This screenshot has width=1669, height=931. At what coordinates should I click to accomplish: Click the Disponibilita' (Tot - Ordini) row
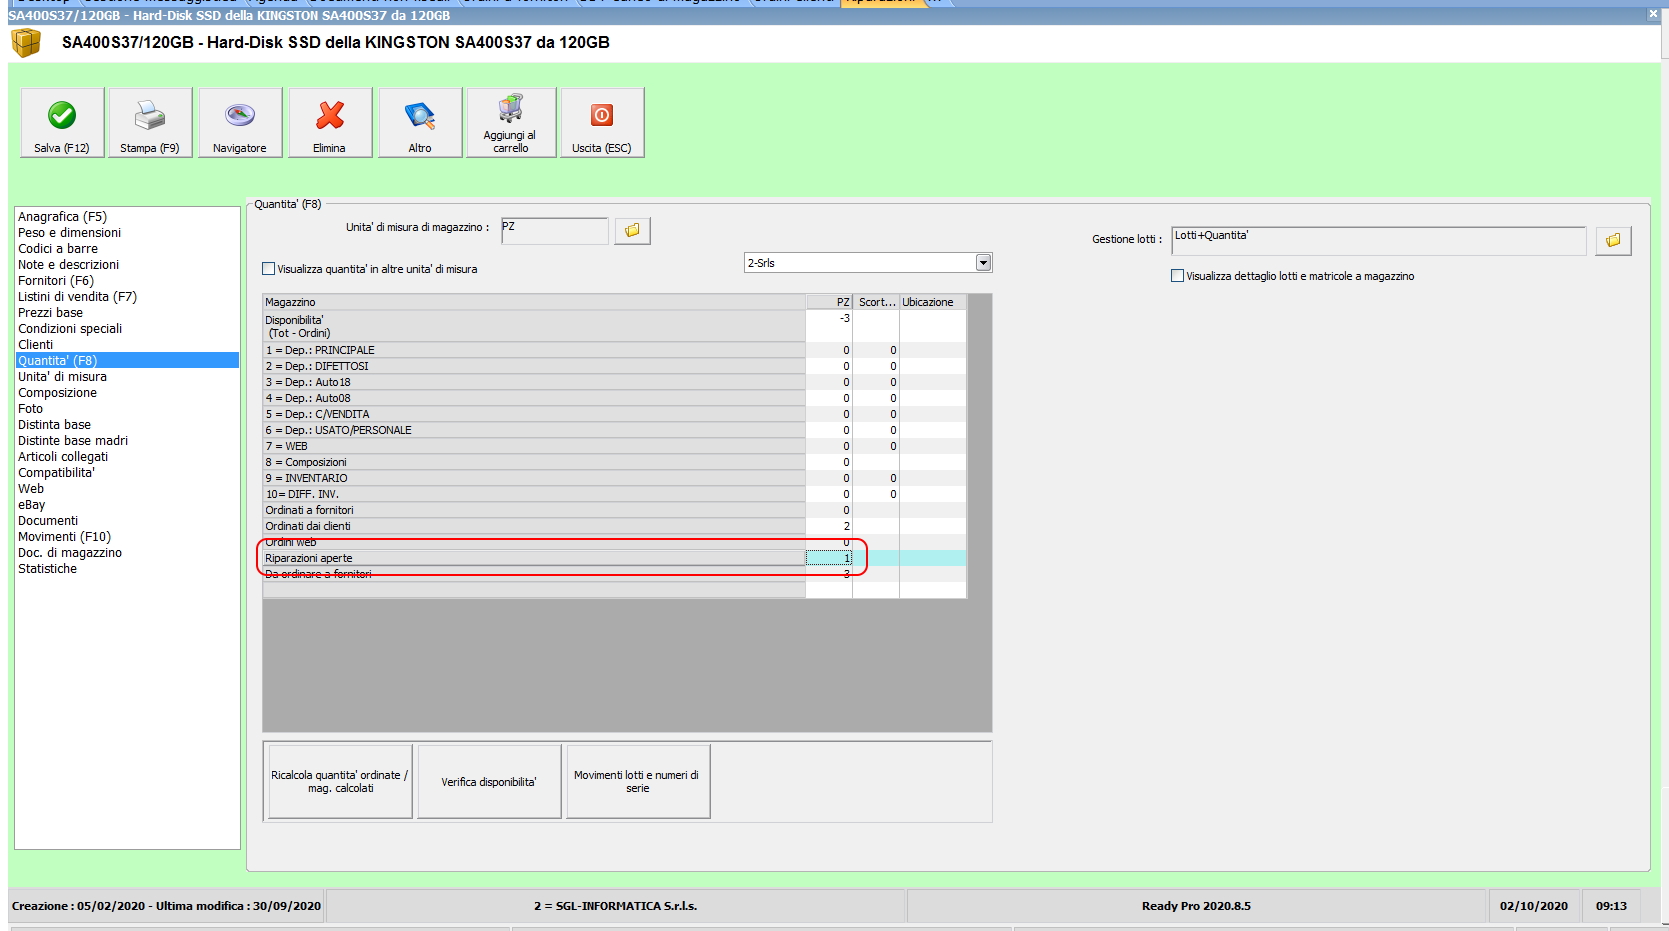click(x=534, y=326)
